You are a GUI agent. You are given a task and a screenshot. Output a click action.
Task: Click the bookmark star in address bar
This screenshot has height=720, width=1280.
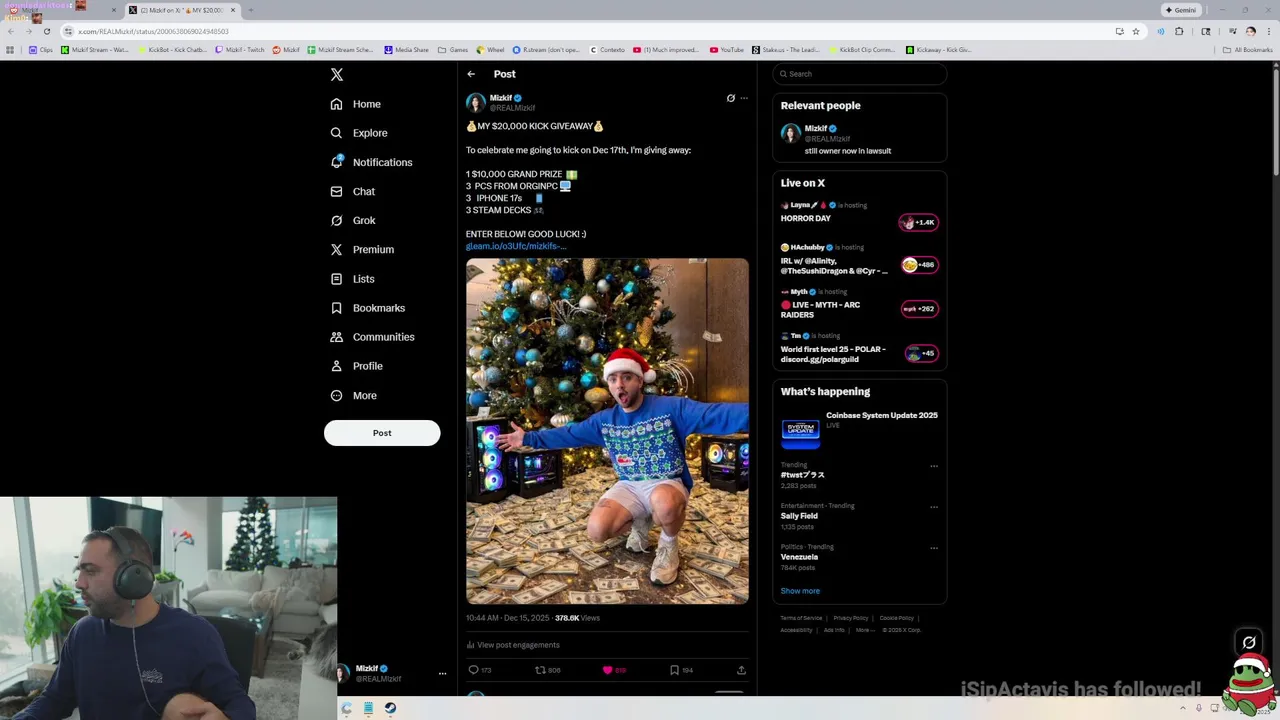coord(1136,31)
